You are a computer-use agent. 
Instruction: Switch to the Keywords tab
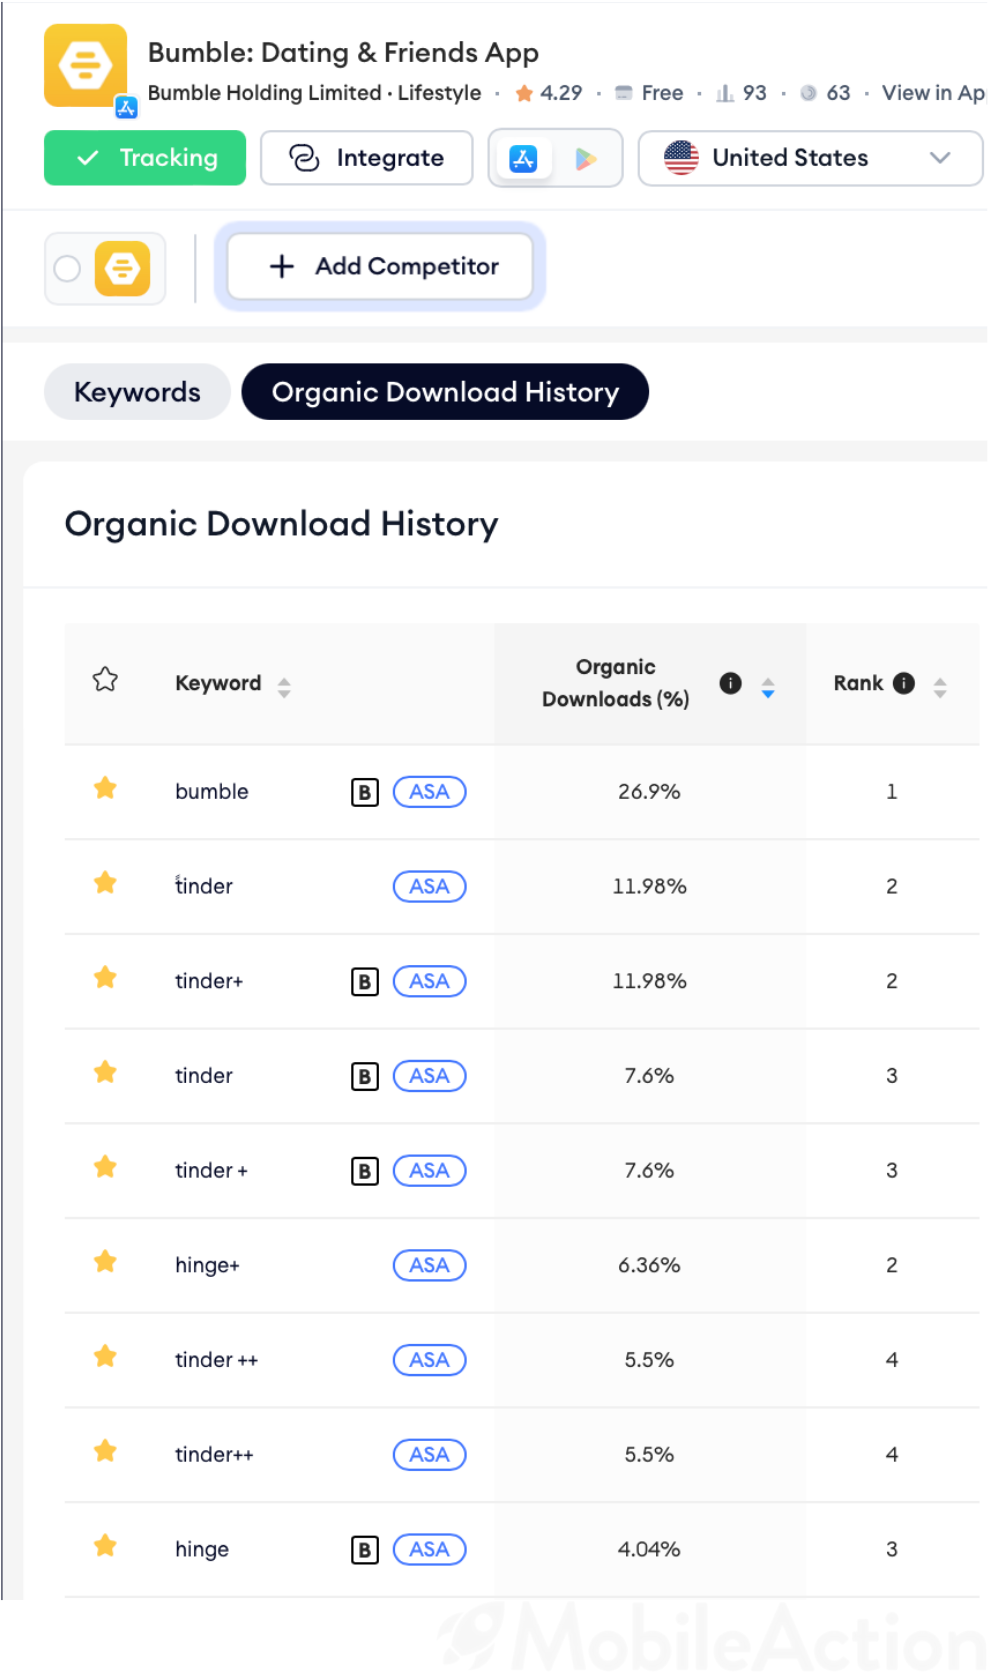(x=137, y=392)
